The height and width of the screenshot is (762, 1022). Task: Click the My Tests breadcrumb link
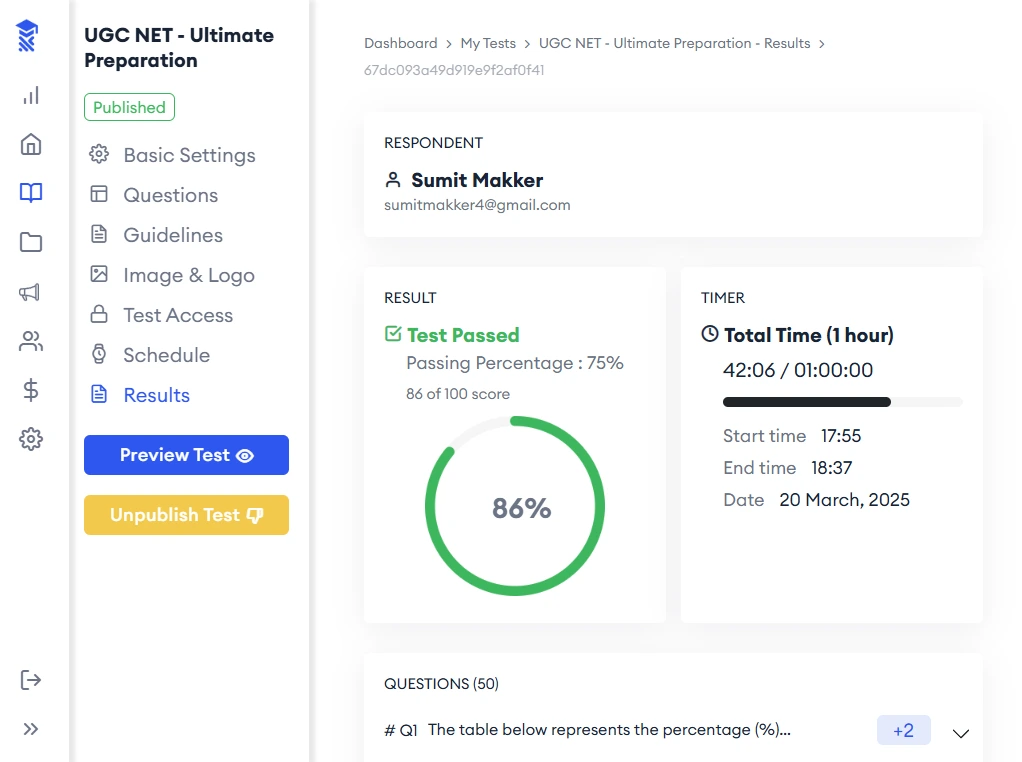(488, 43)
